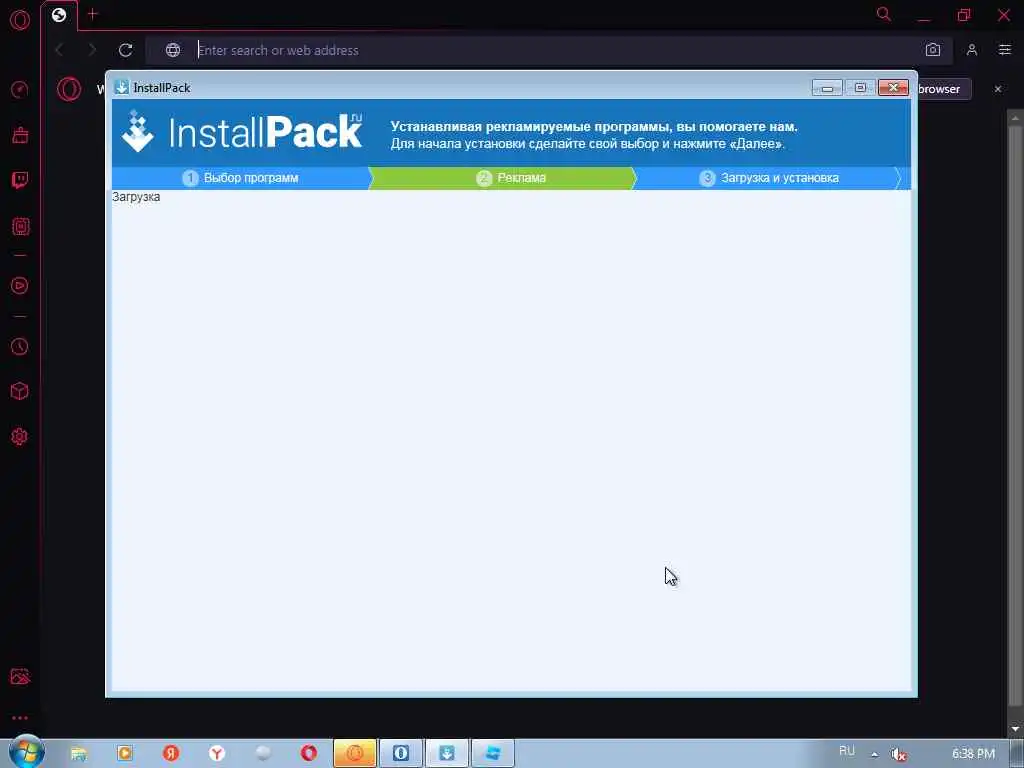Open Easy Setup sliders icon
Screen dimensions: 1024x768
tap(1004, 50)
